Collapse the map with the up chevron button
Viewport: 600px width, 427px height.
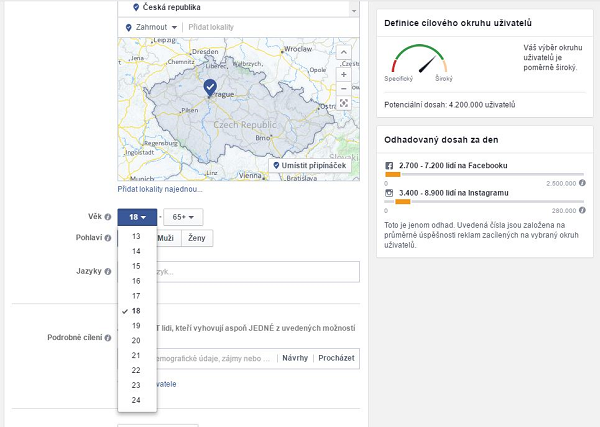pos(344,52)
